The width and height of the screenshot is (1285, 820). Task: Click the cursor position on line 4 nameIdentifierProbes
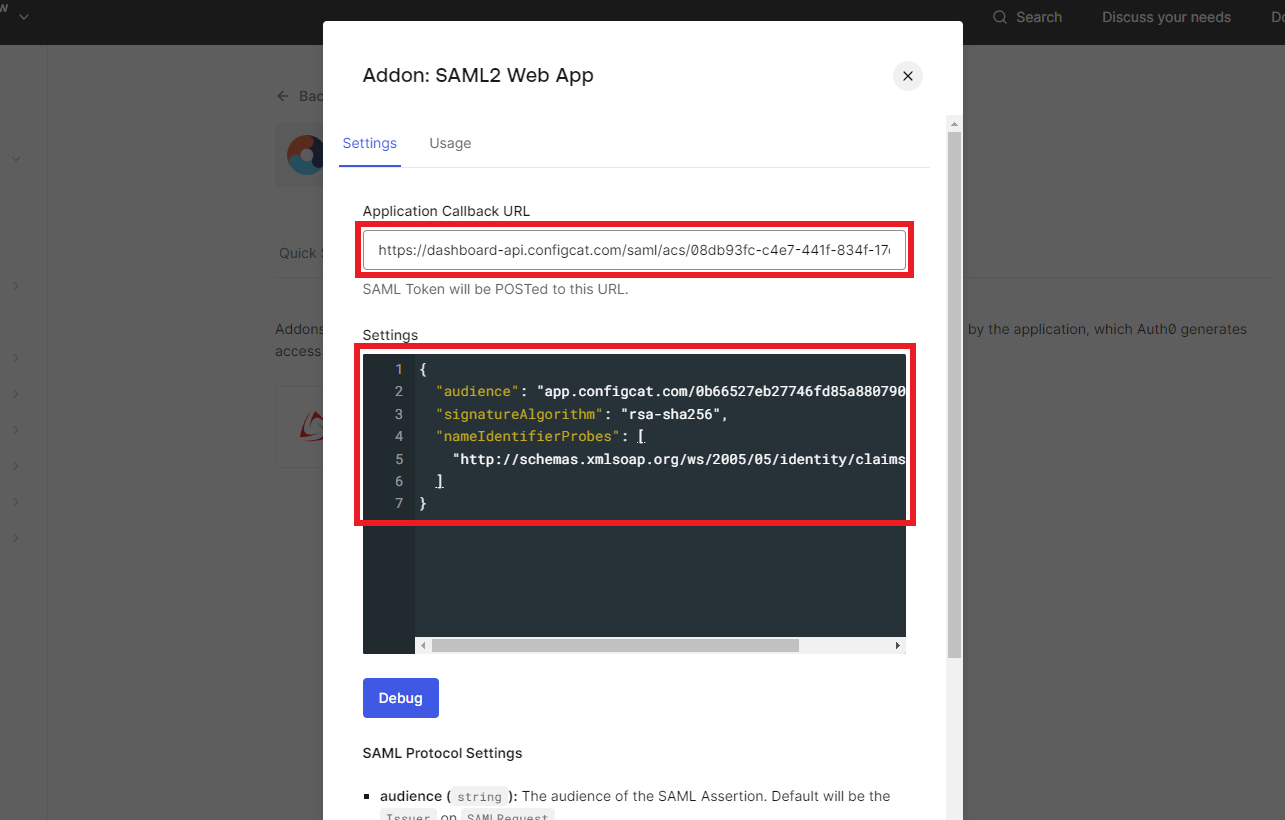(641, 436)
